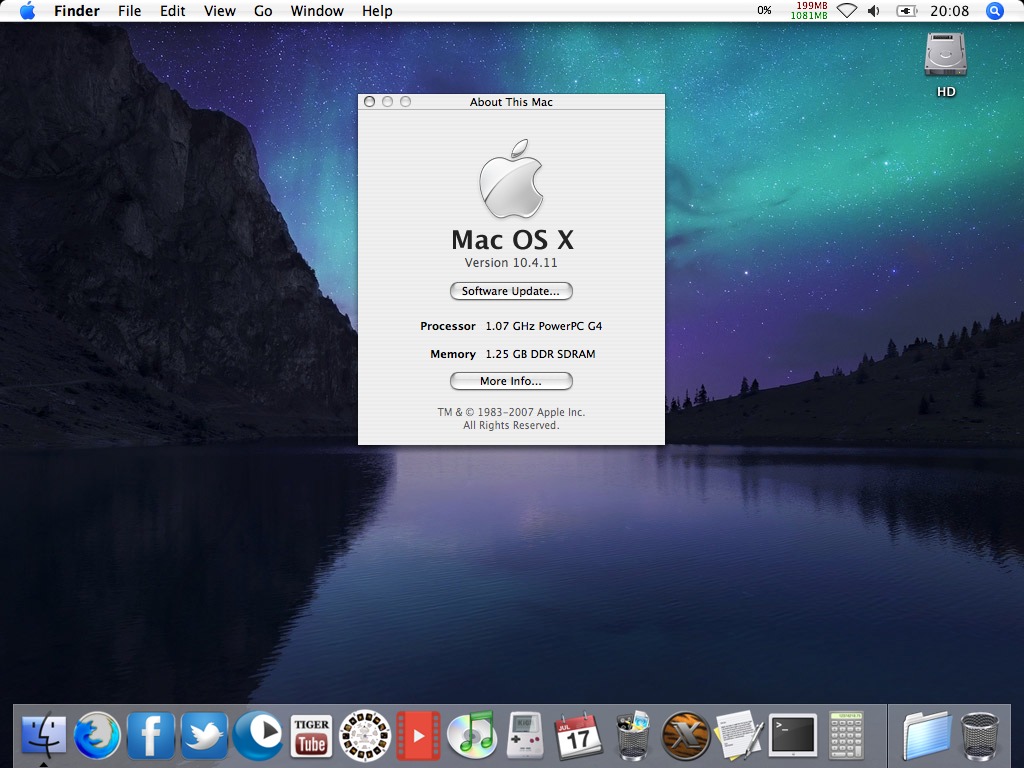This screenshot has height=768, width=1024.
Task: Open the Help menu
Action: pyautogui.click(x=377, y=11)
